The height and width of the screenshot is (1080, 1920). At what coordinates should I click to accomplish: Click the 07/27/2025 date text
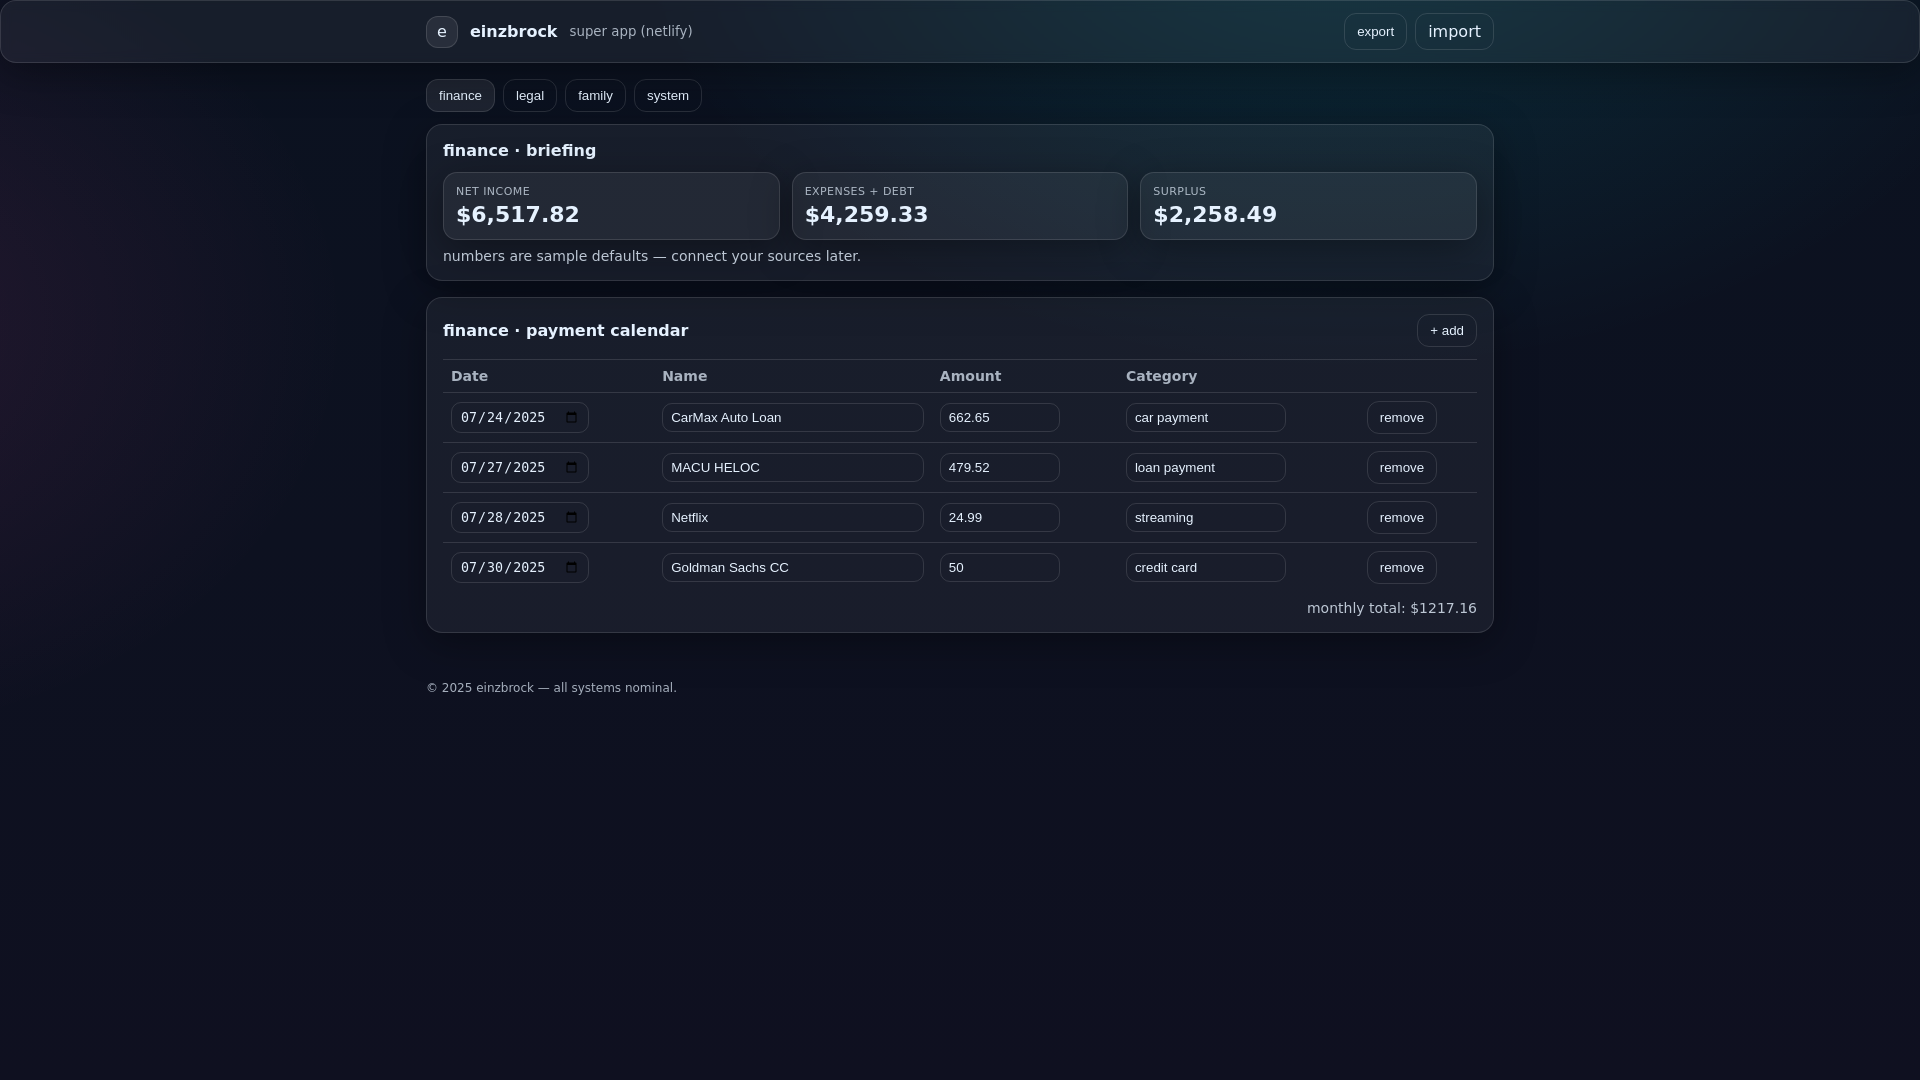[x=503, y=468]
